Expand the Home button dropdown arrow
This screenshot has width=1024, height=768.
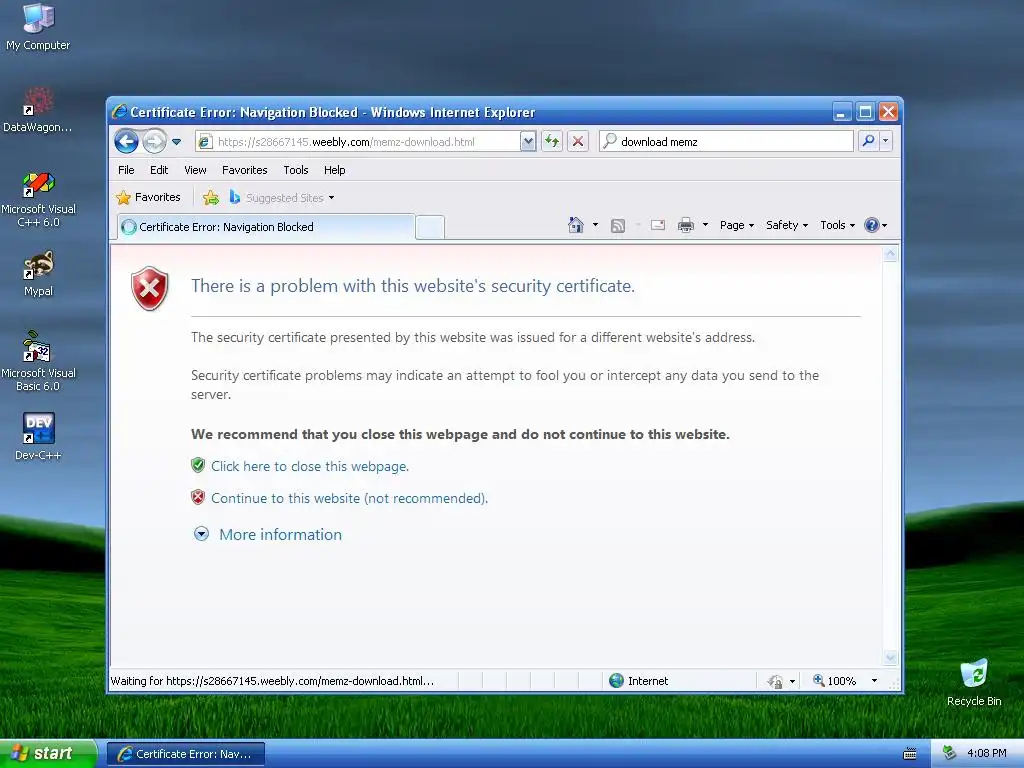(595, 225)
